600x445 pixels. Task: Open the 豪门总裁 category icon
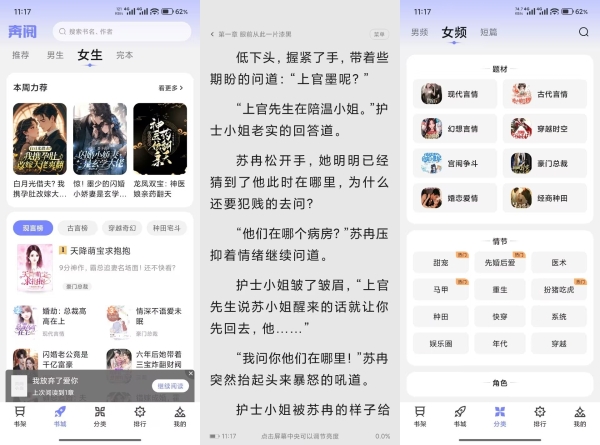(x=521, y=163)
